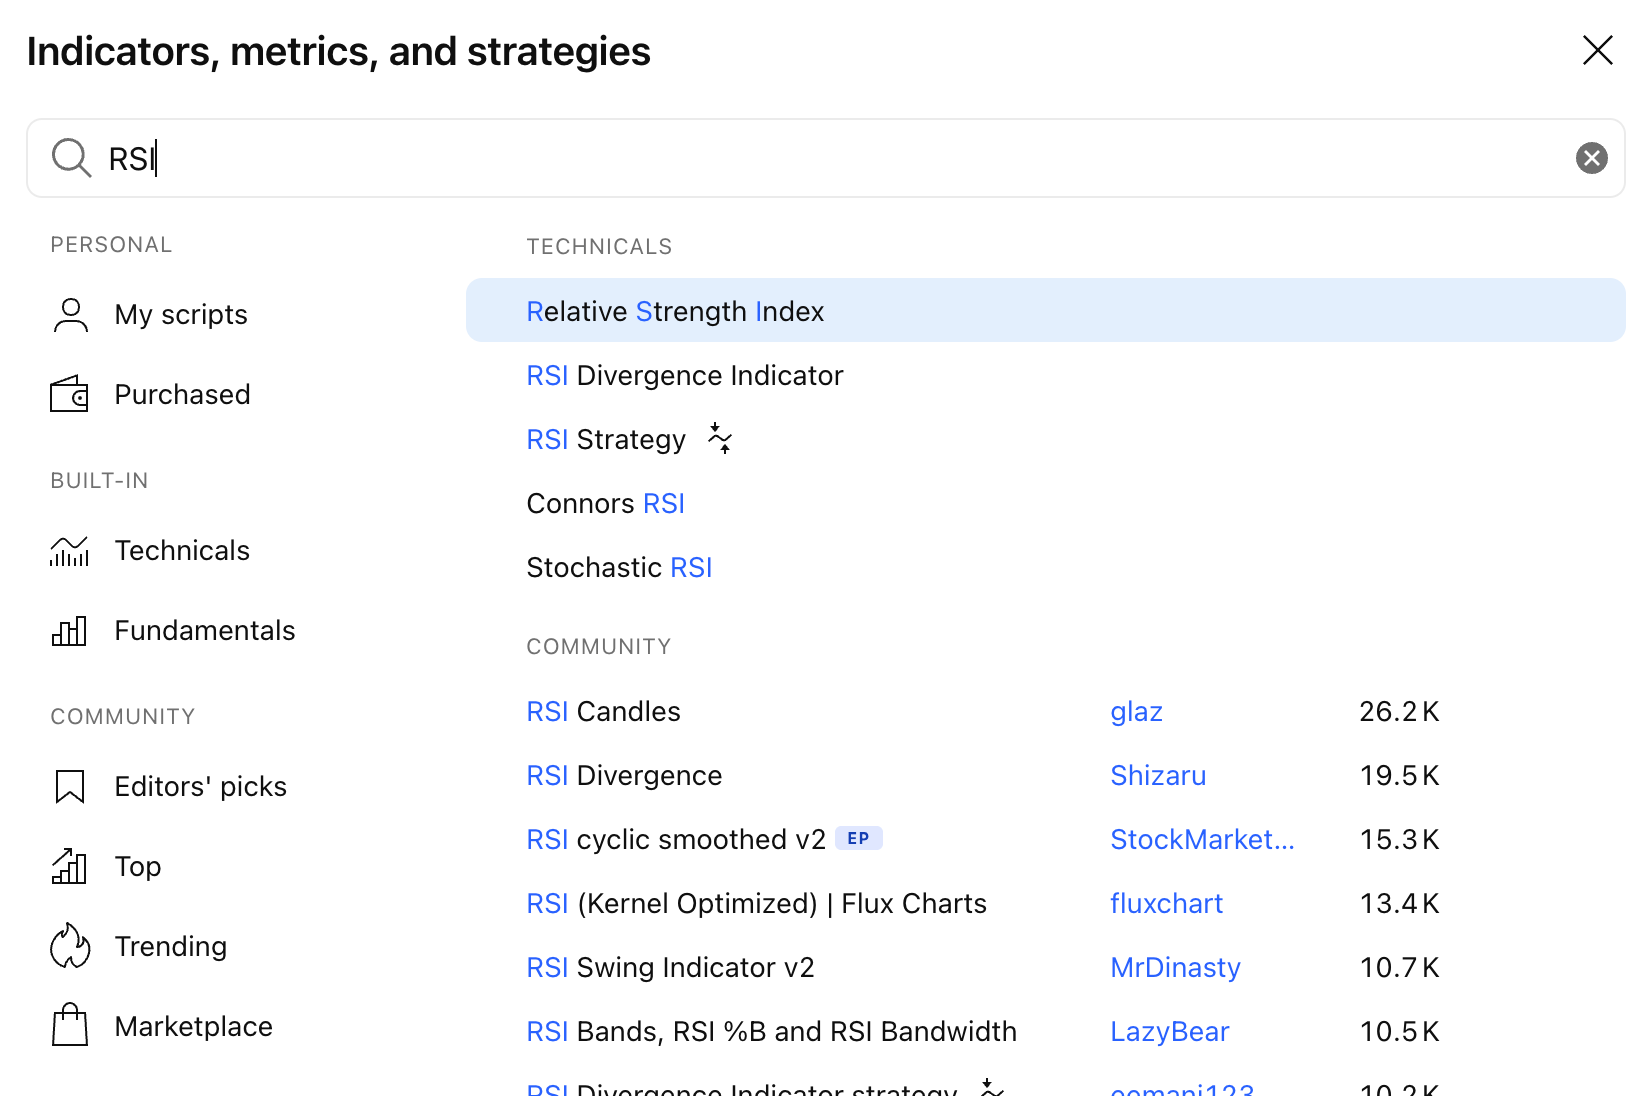
Task: Click 15.3K count for RSI cyclic smoothed
Action: pyautogui.click(x=1399, y=839)
